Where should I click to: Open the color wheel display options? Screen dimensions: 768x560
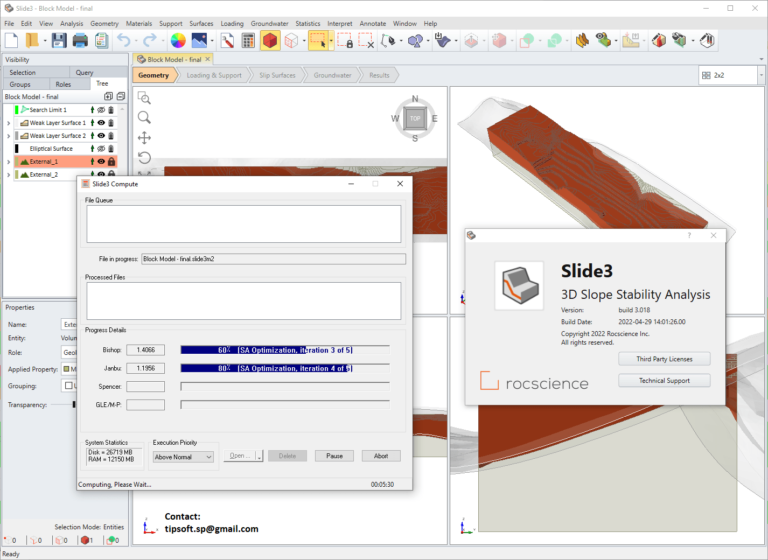[178, 41]
